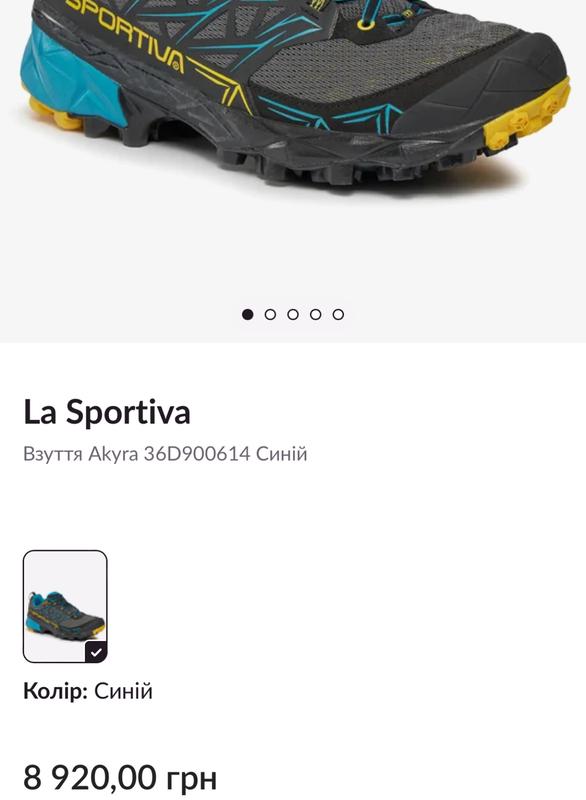Click the Колір: Синій label
586x800 pixels.
coord(88,691)
